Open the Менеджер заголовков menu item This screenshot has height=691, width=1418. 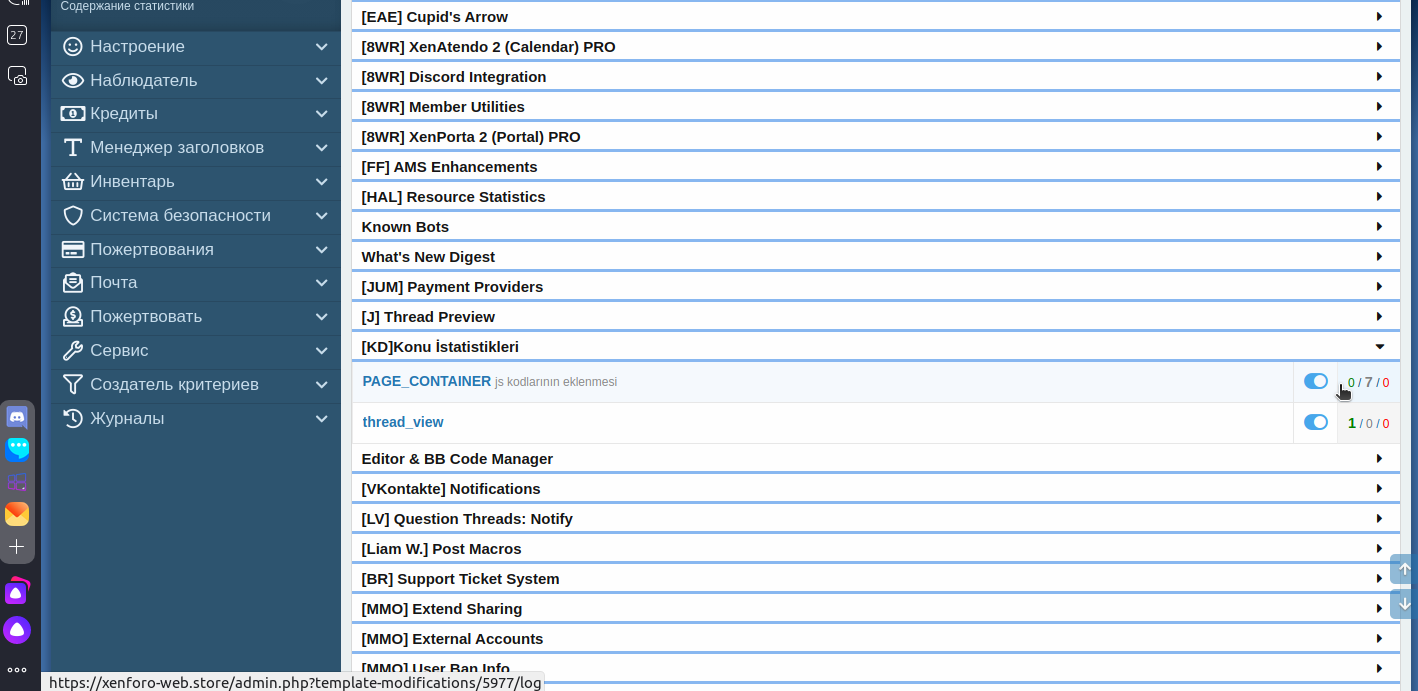(x=176, y=148)
